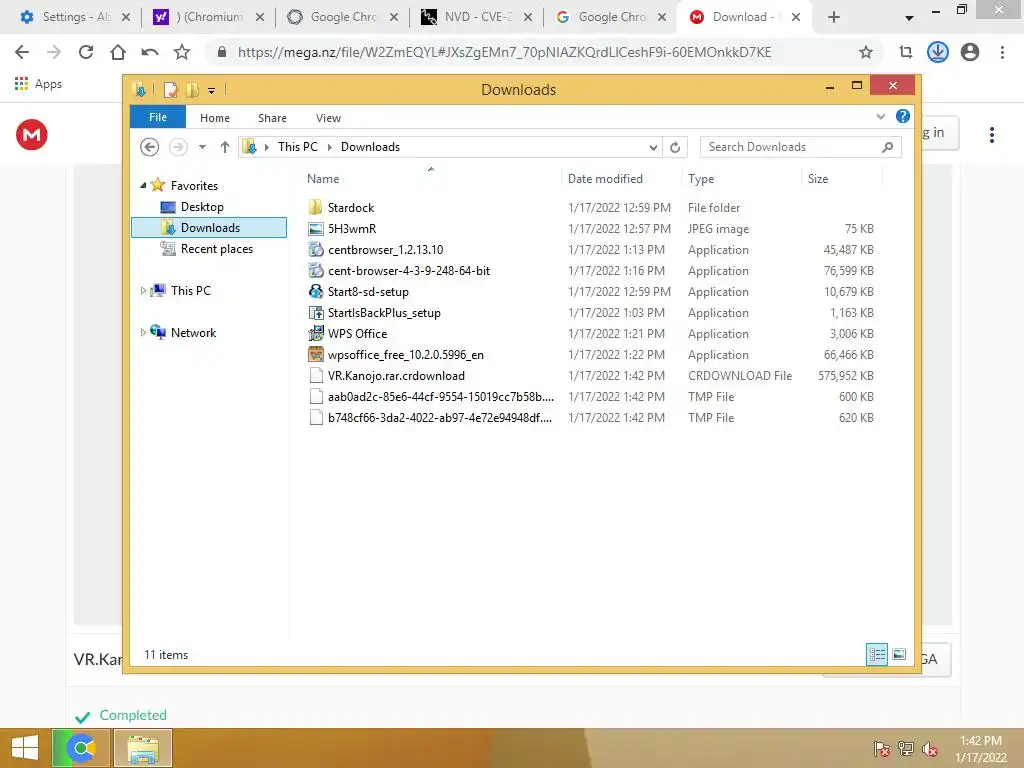Image resolution: width=1024 pixels, height=768 pixels.
Task: Click the search magnifier in Explorer
Action: (x=887, y=147)
